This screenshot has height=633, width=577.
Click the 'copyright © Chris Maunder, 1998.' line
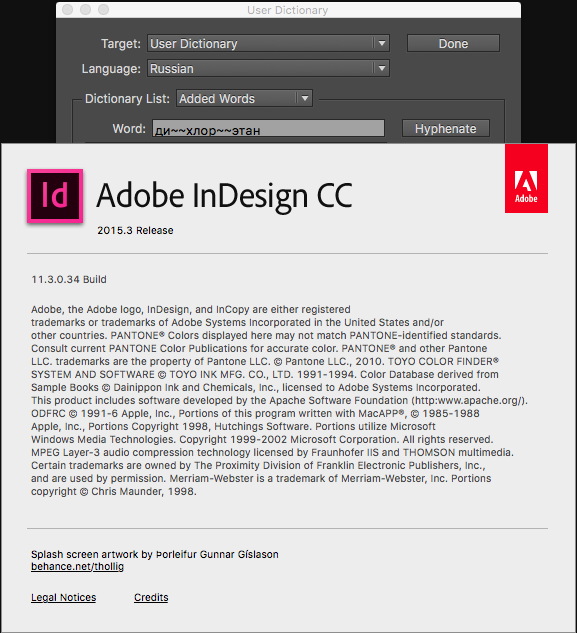(114, 491)
